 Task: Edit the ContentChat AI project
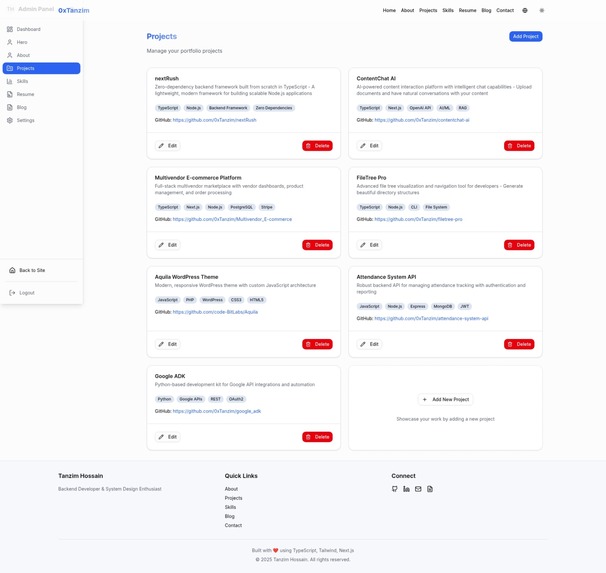click(x=369, y=146)
